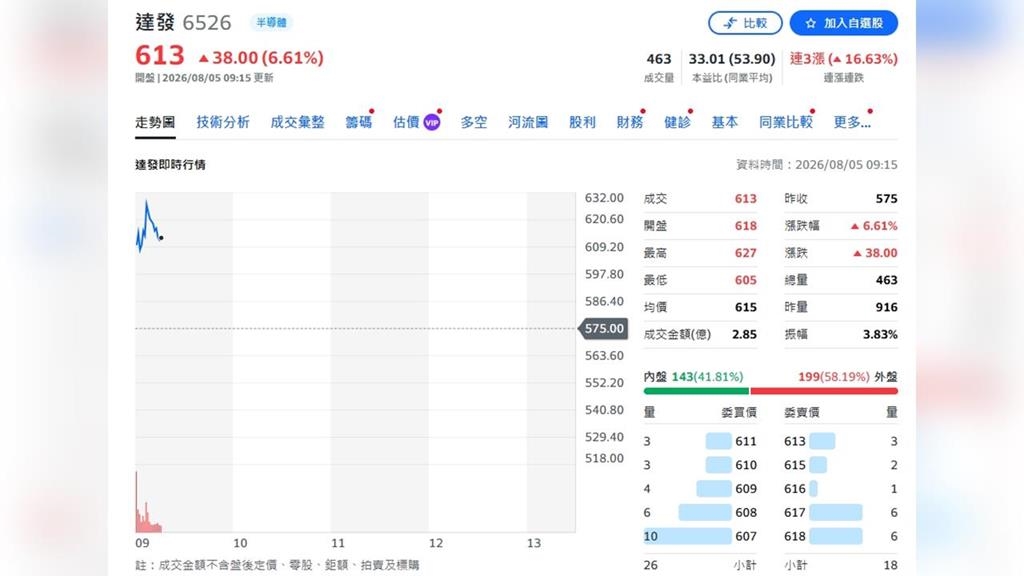Viewport: 1024px width, 576px height.
Task: Click the ask price 616 row
Action: pos(840,488)
